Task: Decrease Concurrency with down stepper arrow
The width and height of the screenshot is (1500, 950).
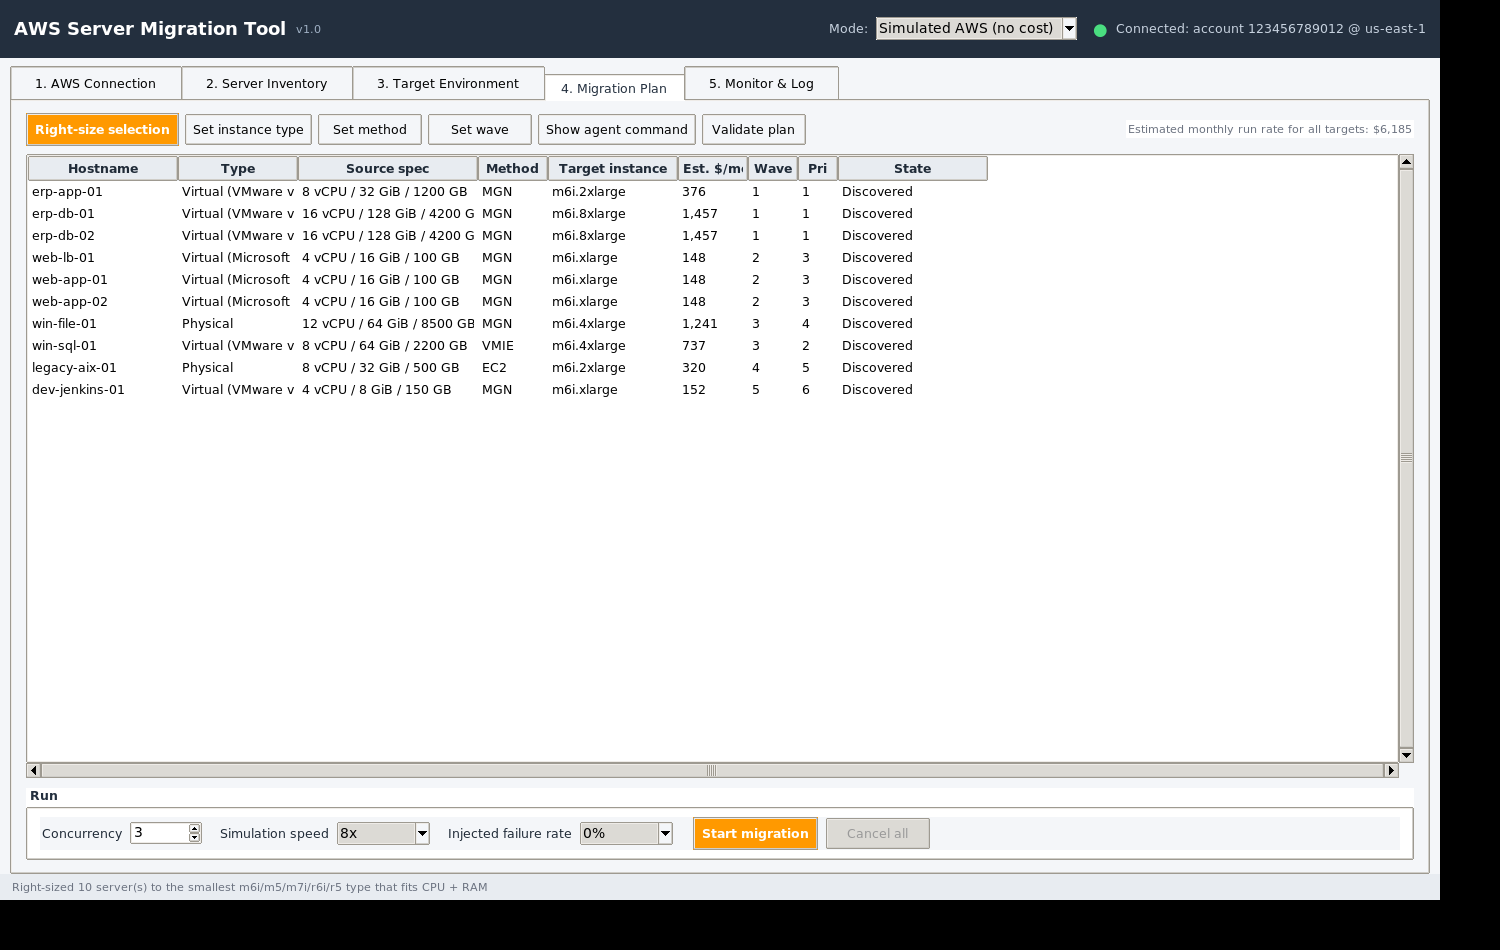Action: point(195,838)
